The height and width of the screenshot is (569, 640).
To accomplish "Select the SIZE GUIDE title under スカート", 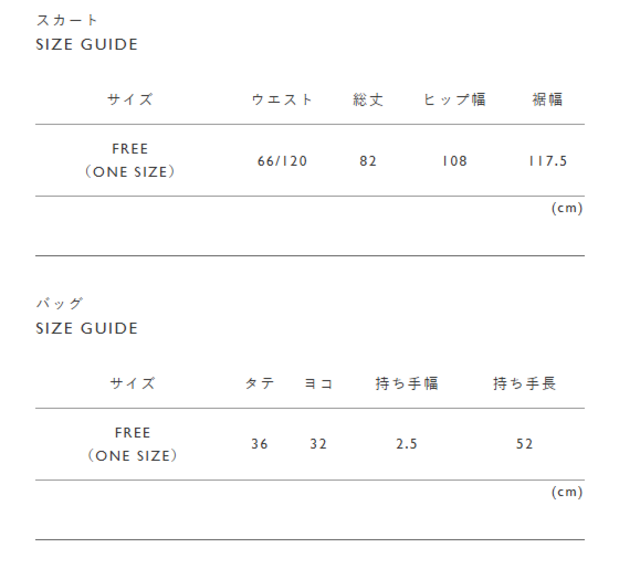I will click(x=87, y=45).
